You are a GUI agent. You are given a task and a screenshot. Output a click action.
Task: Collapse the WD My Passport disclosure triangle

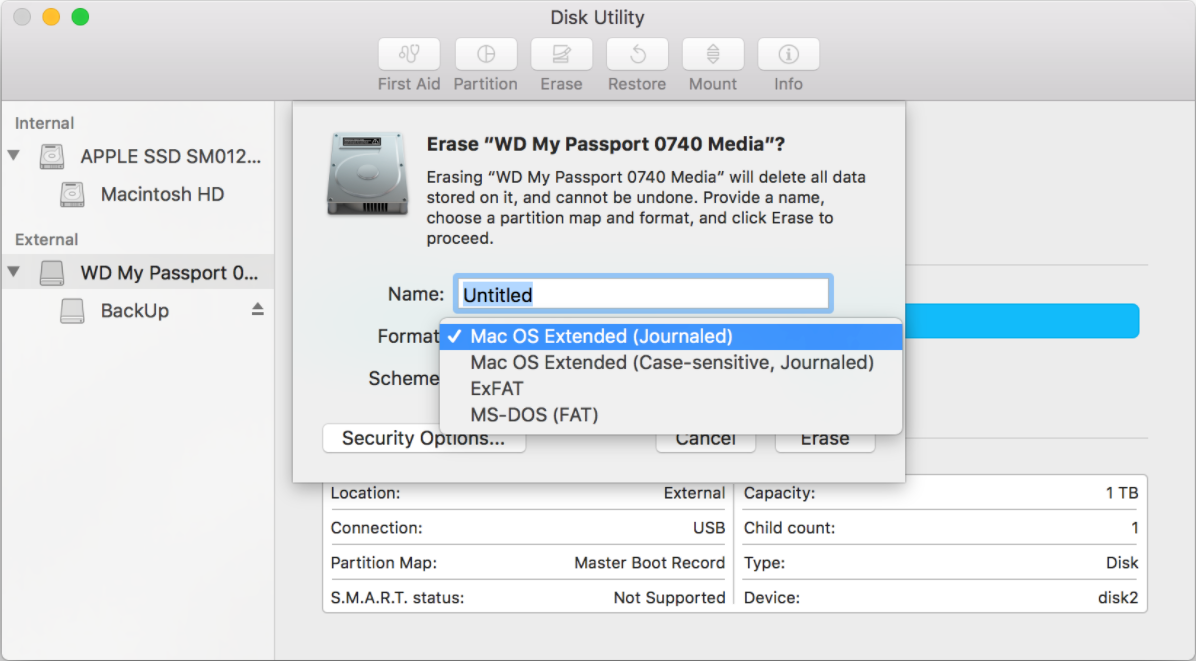pyautogui.click(x=14, y=271)
